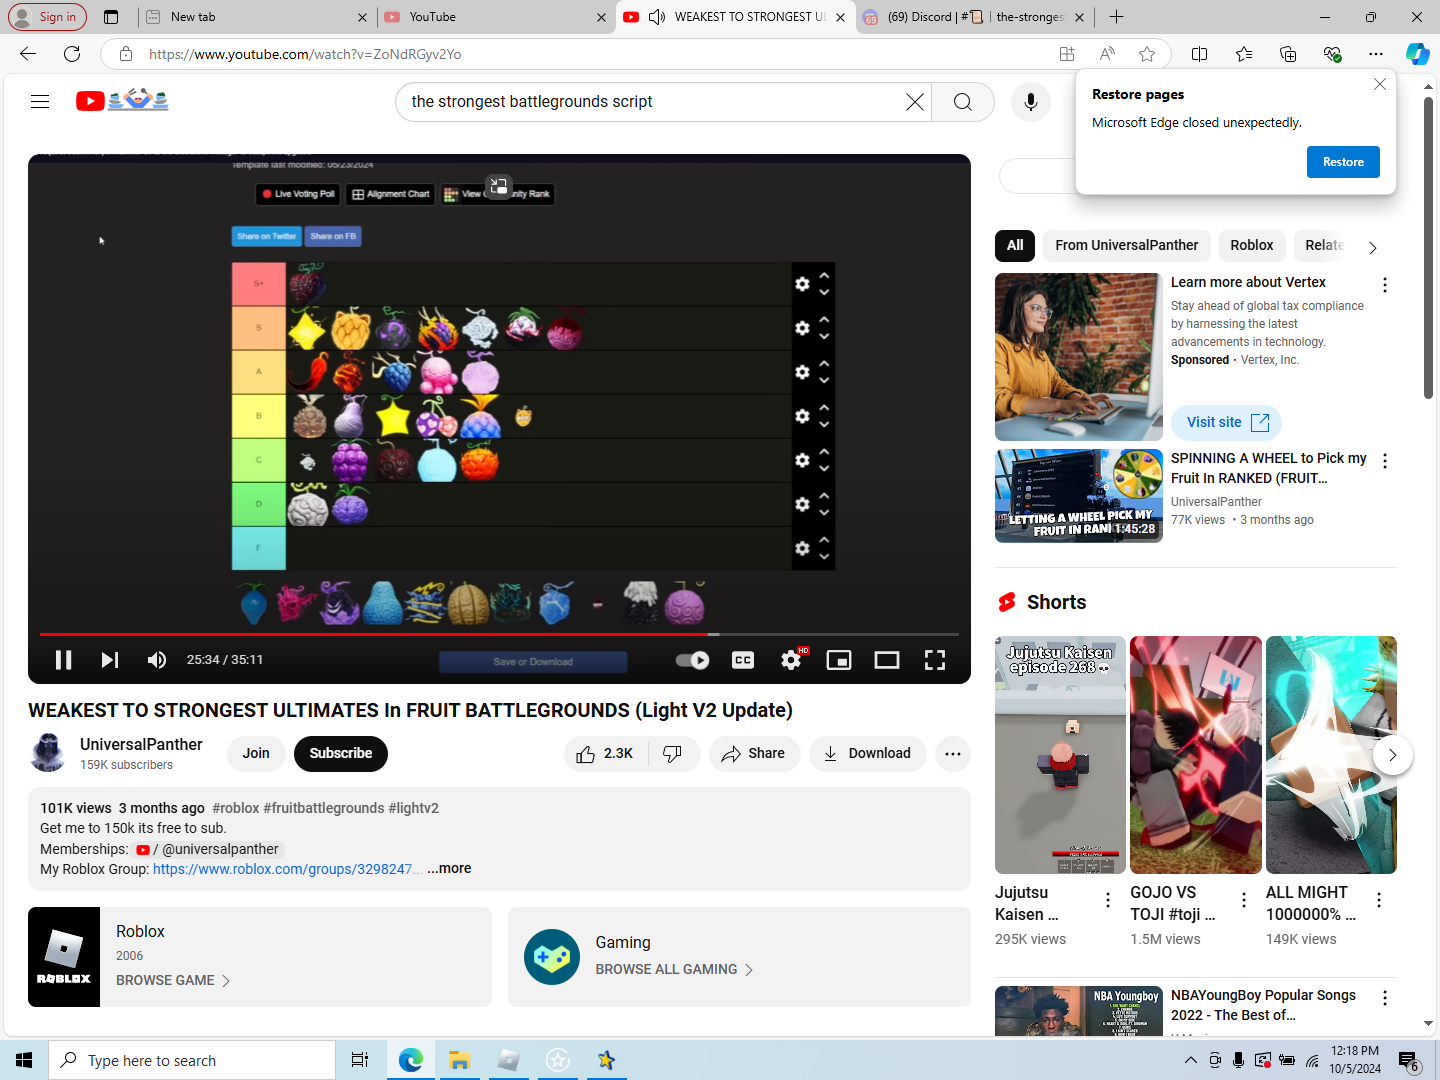This screenshot has width=1440, height=1080.
Task: Enter full screen video mode
Action: tap(935, 660)
